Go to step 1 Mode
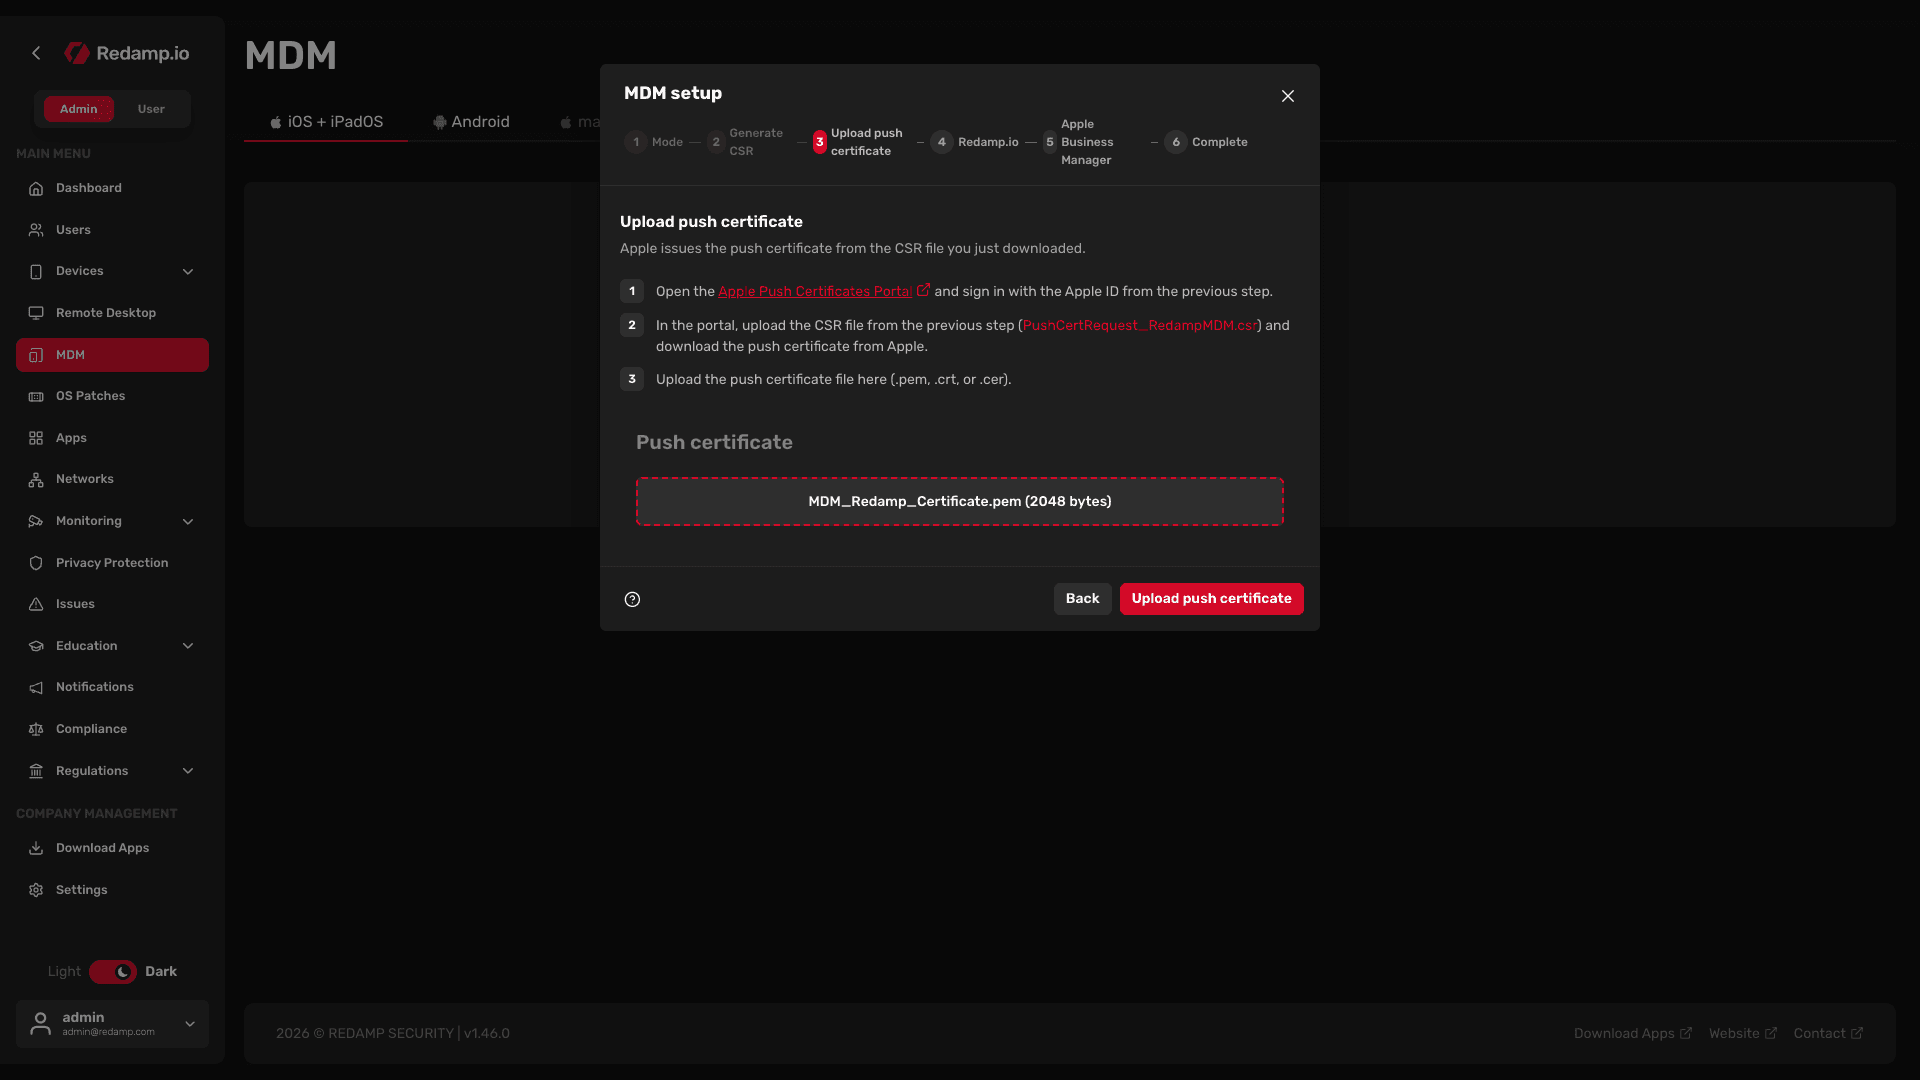The width and height of the screenshot is (1920, 1080). pos(654,142)
